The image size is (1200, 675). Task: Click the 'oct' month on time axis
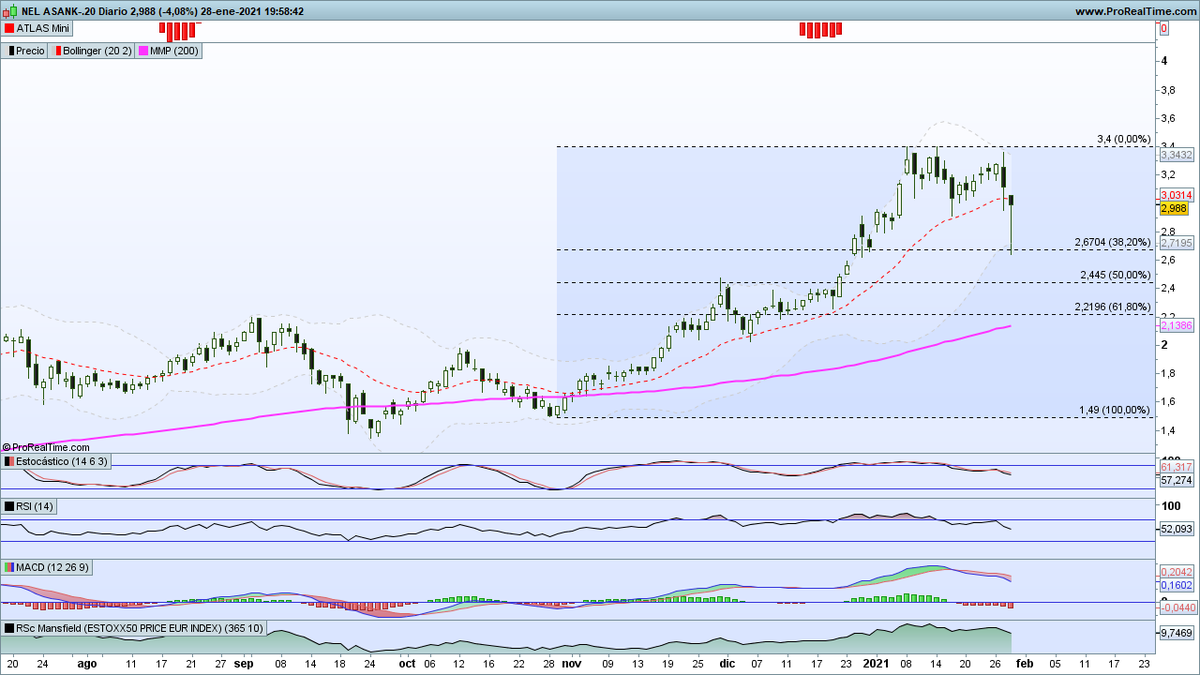coord(407,663)
